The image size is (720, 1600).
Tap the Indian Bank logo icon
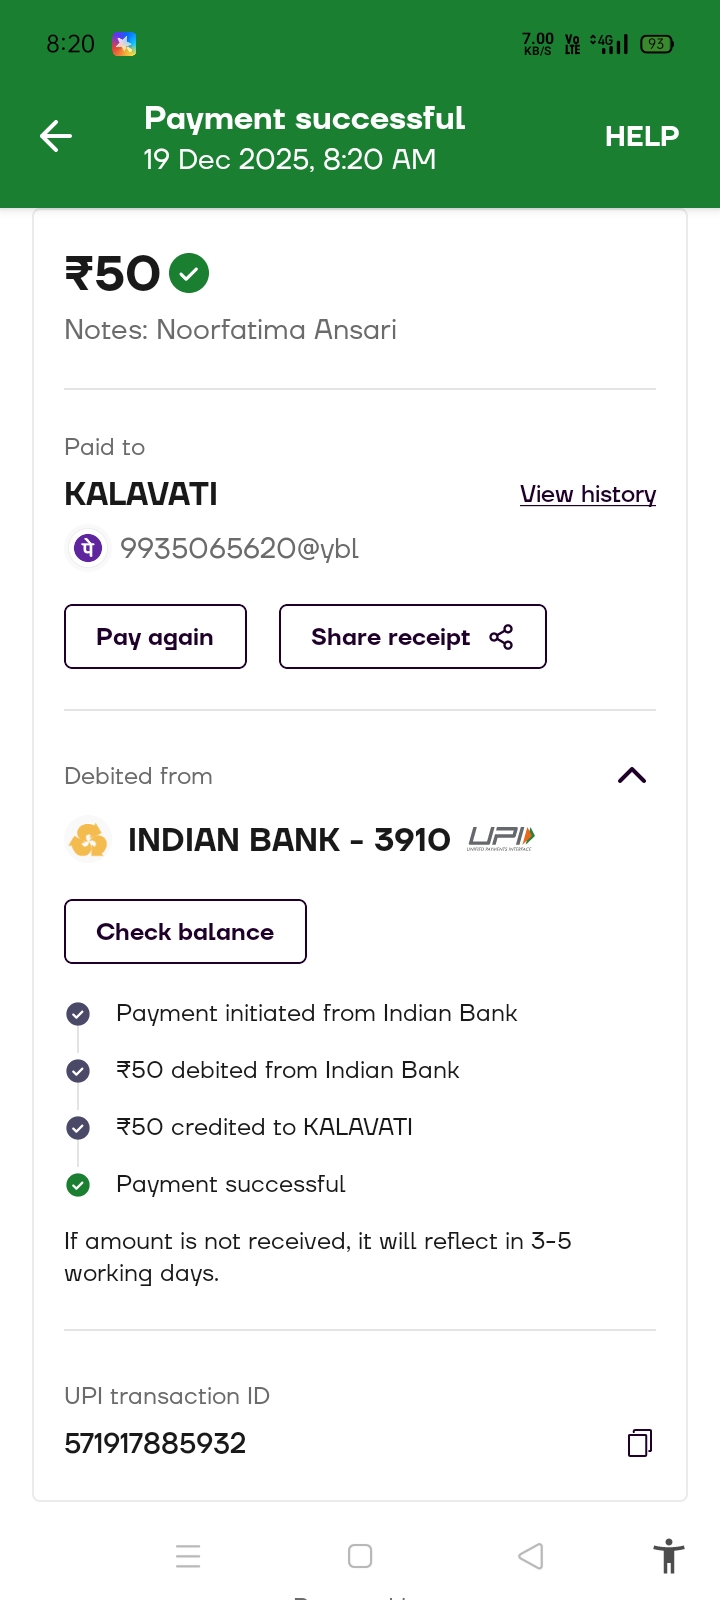(88, 839)
